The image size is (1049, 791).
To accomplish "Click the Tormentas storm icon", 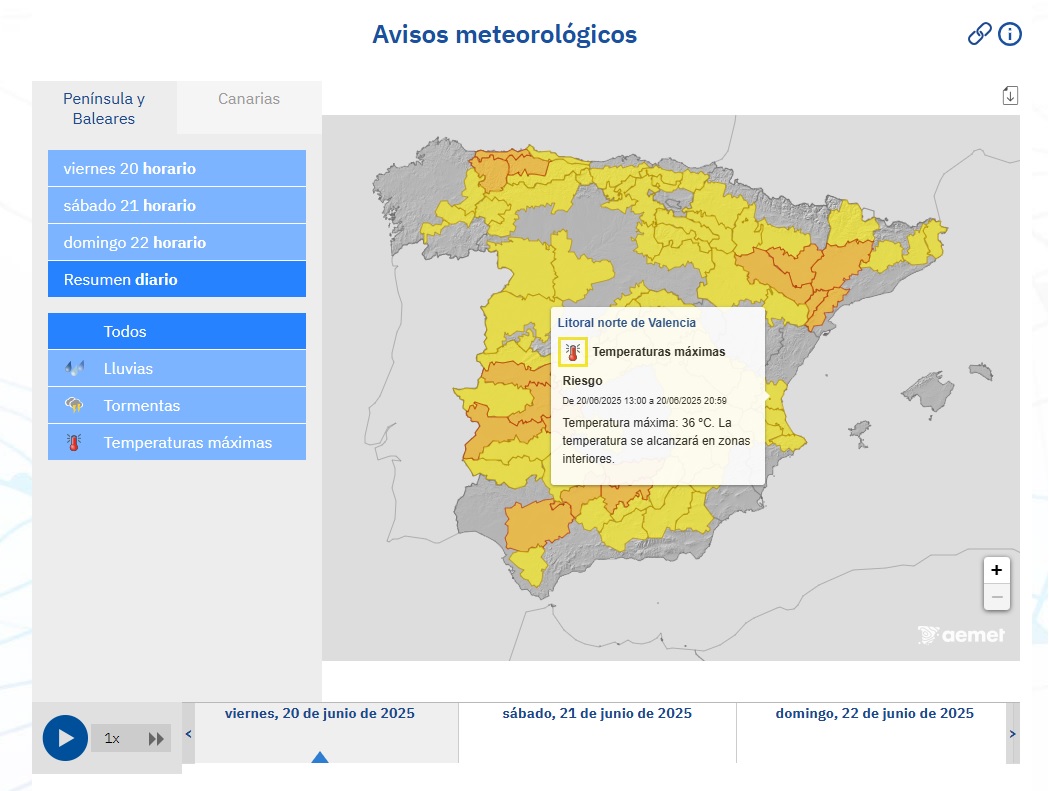I will [x=74, y=405].
